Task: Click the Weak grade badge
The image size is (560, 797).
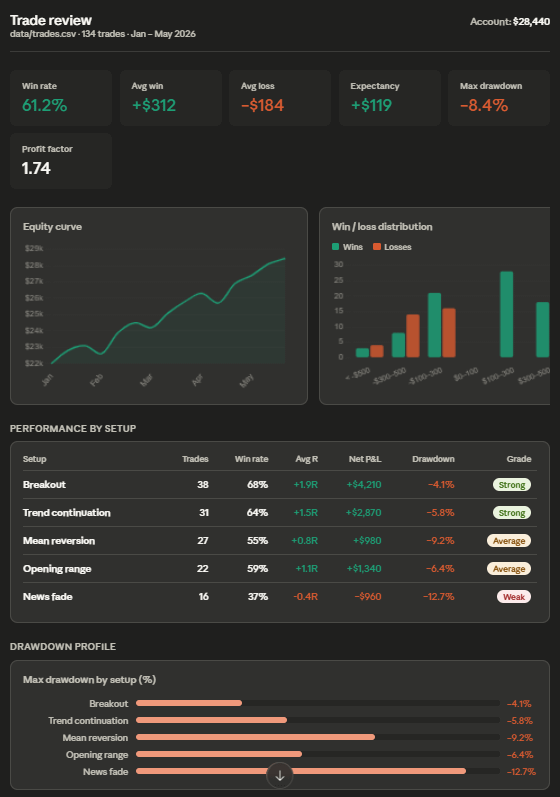Action: tap(514, 597)
